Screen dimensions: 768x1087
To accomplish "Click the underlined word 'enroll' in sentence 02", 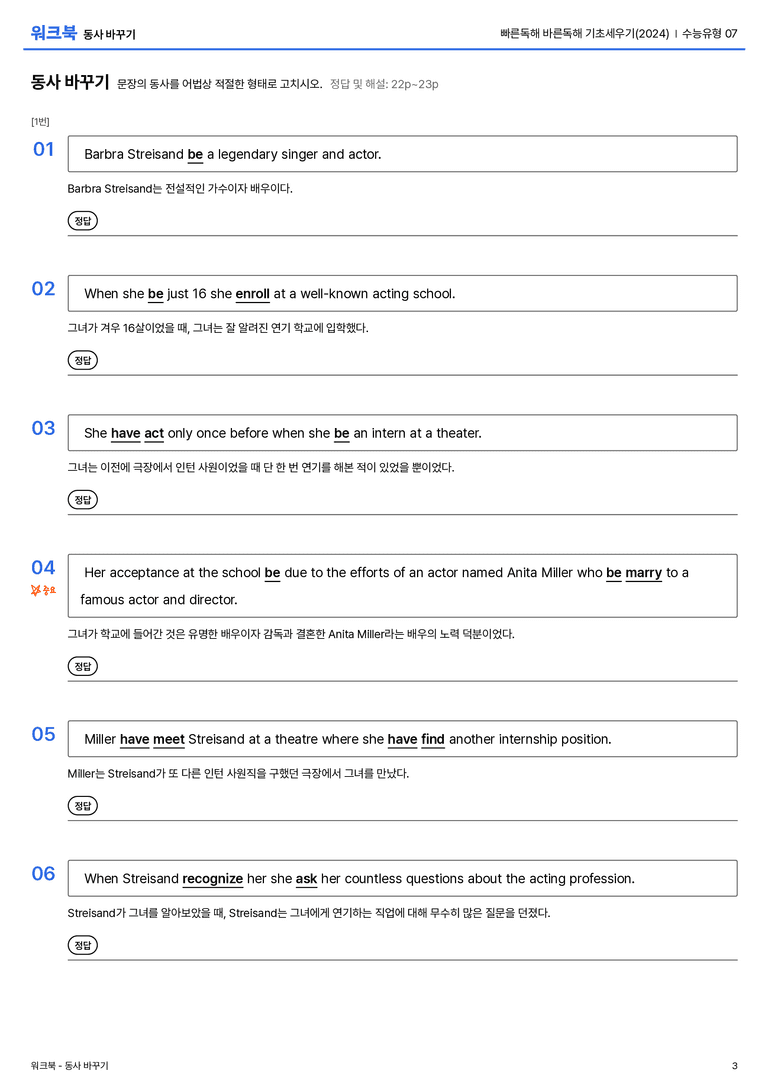I will pyautogui.click(x=252, y=294).
